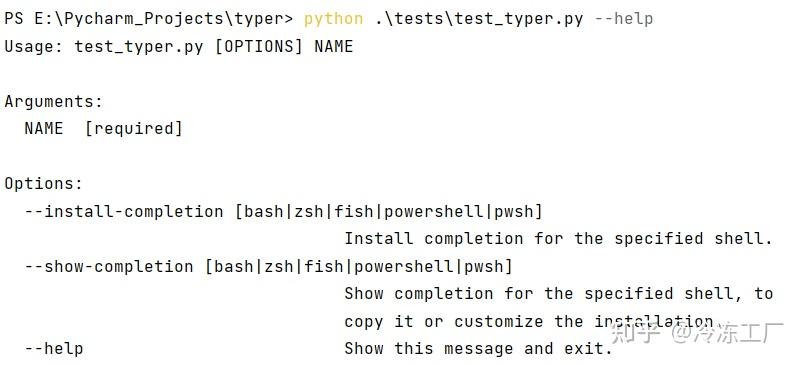
Task: Click the Usage line text
Action: click(178, 47)
